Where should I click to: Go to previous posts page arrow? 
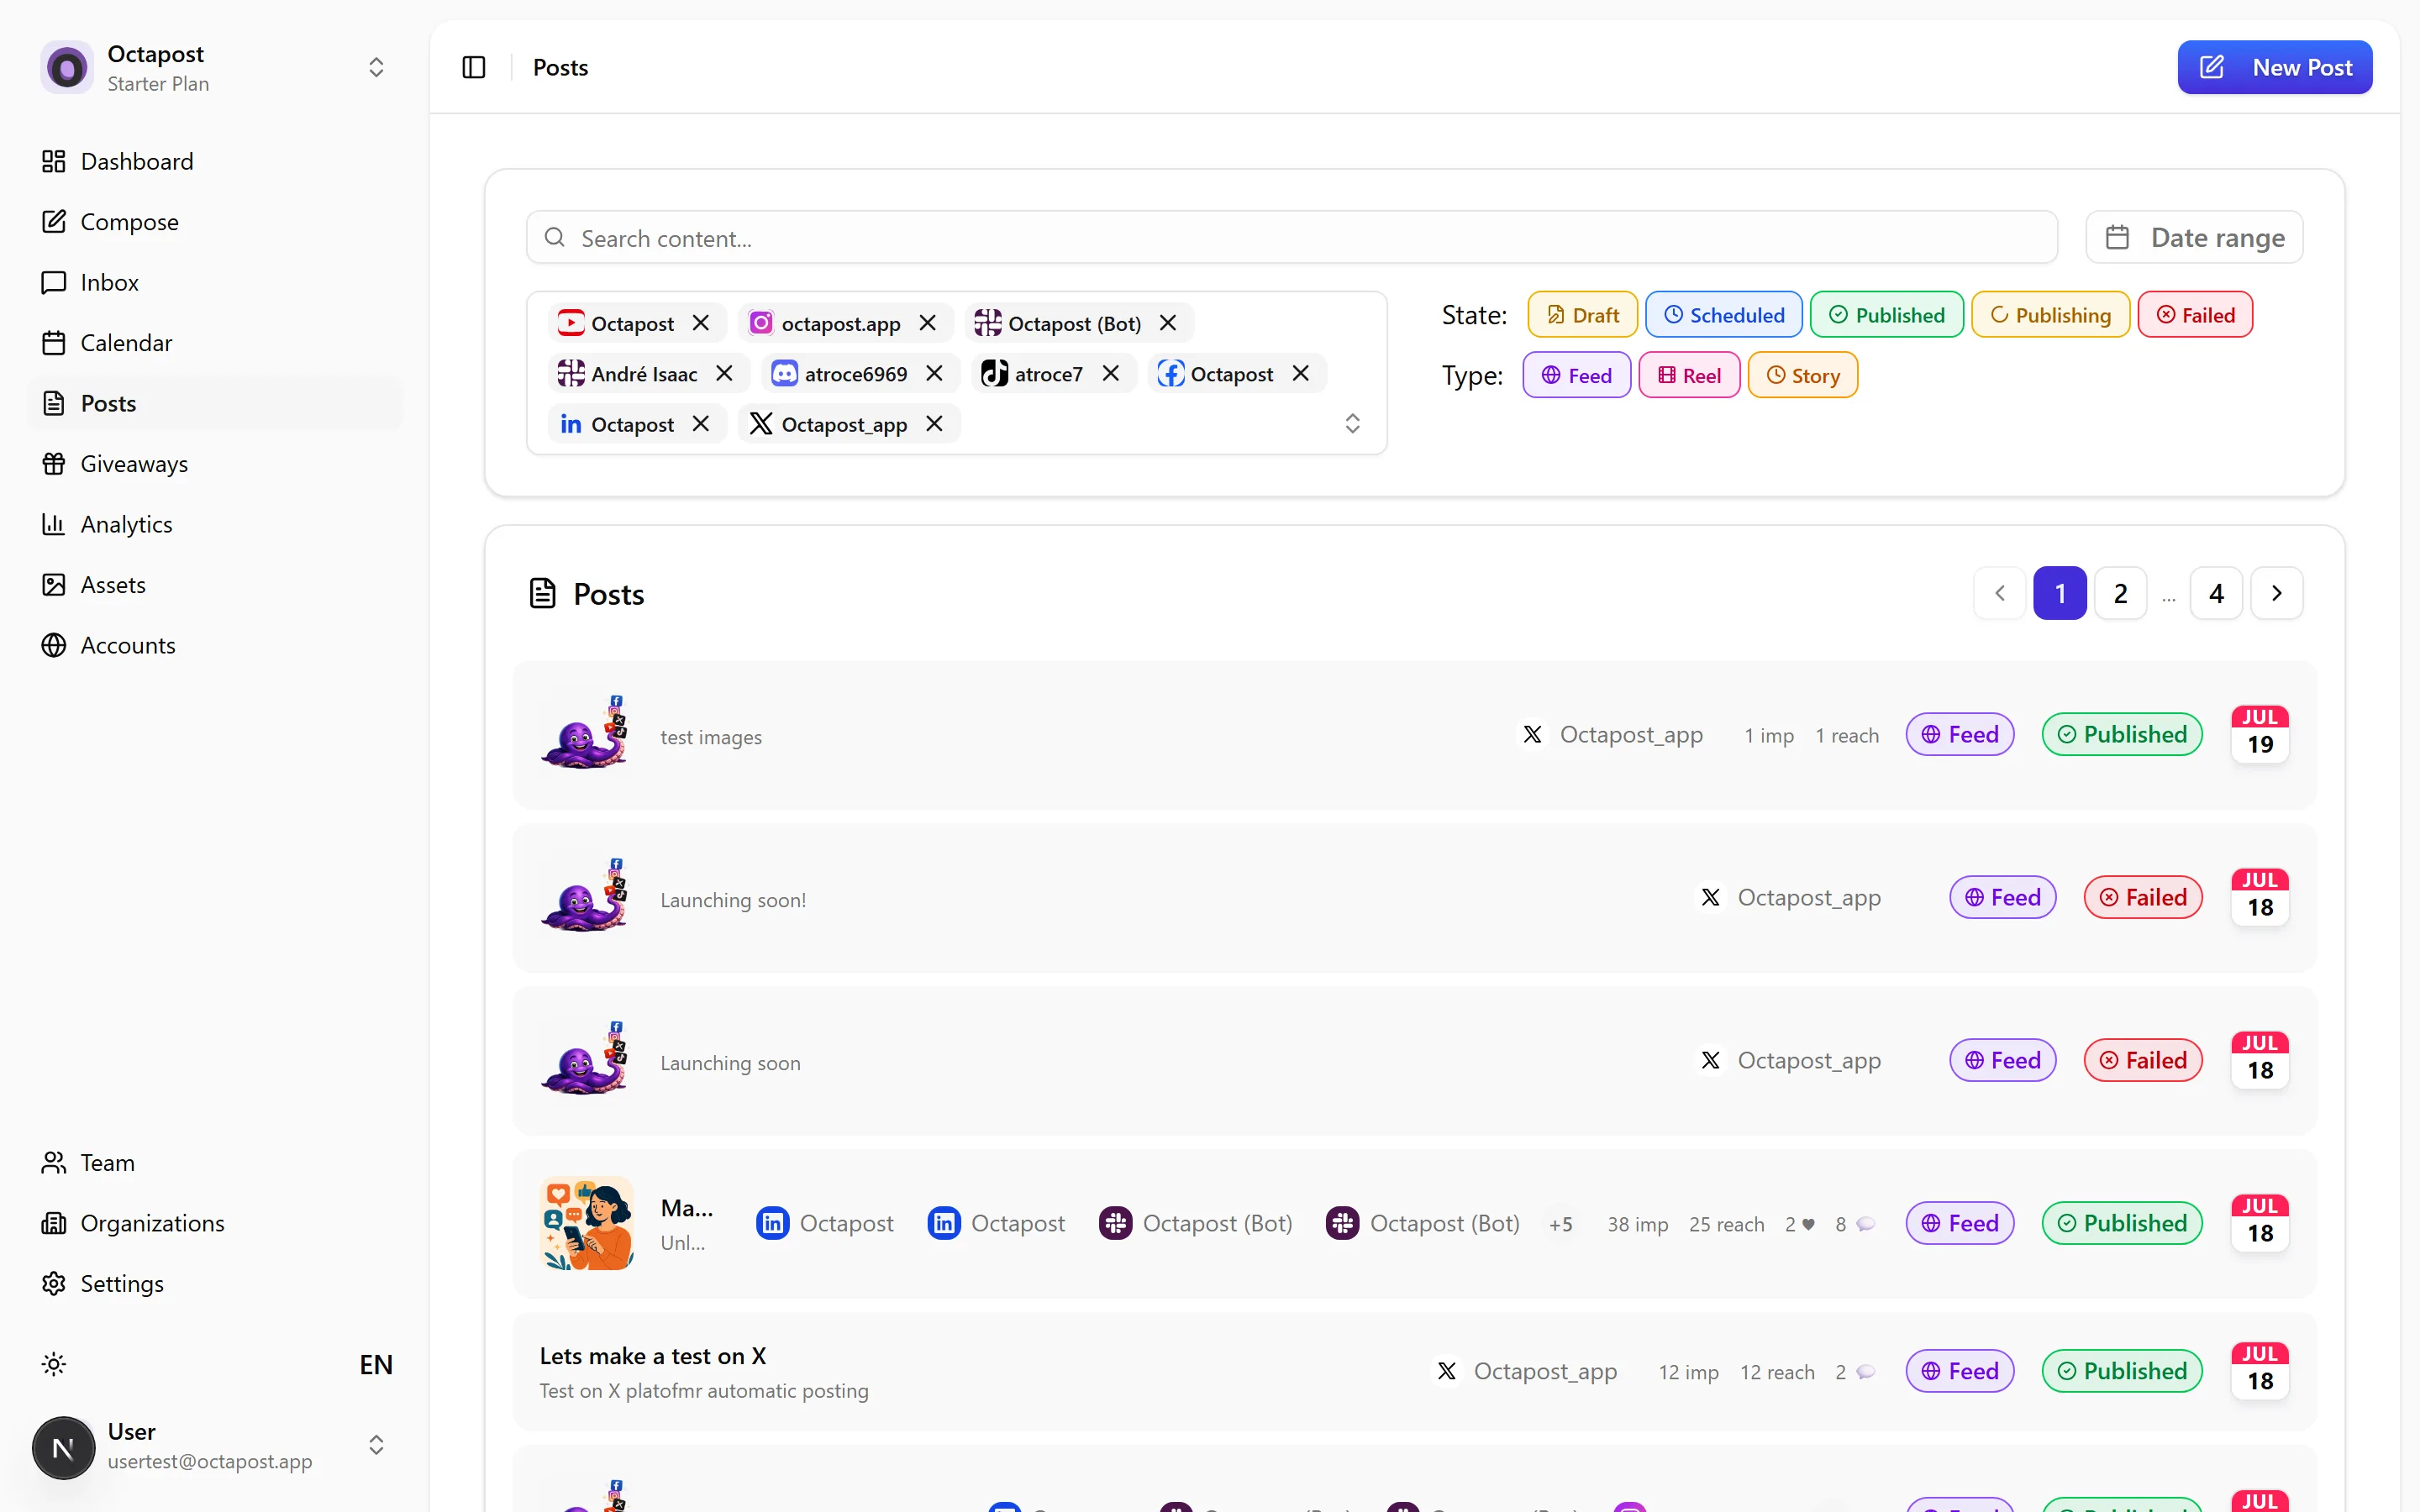click(2000, 593)
